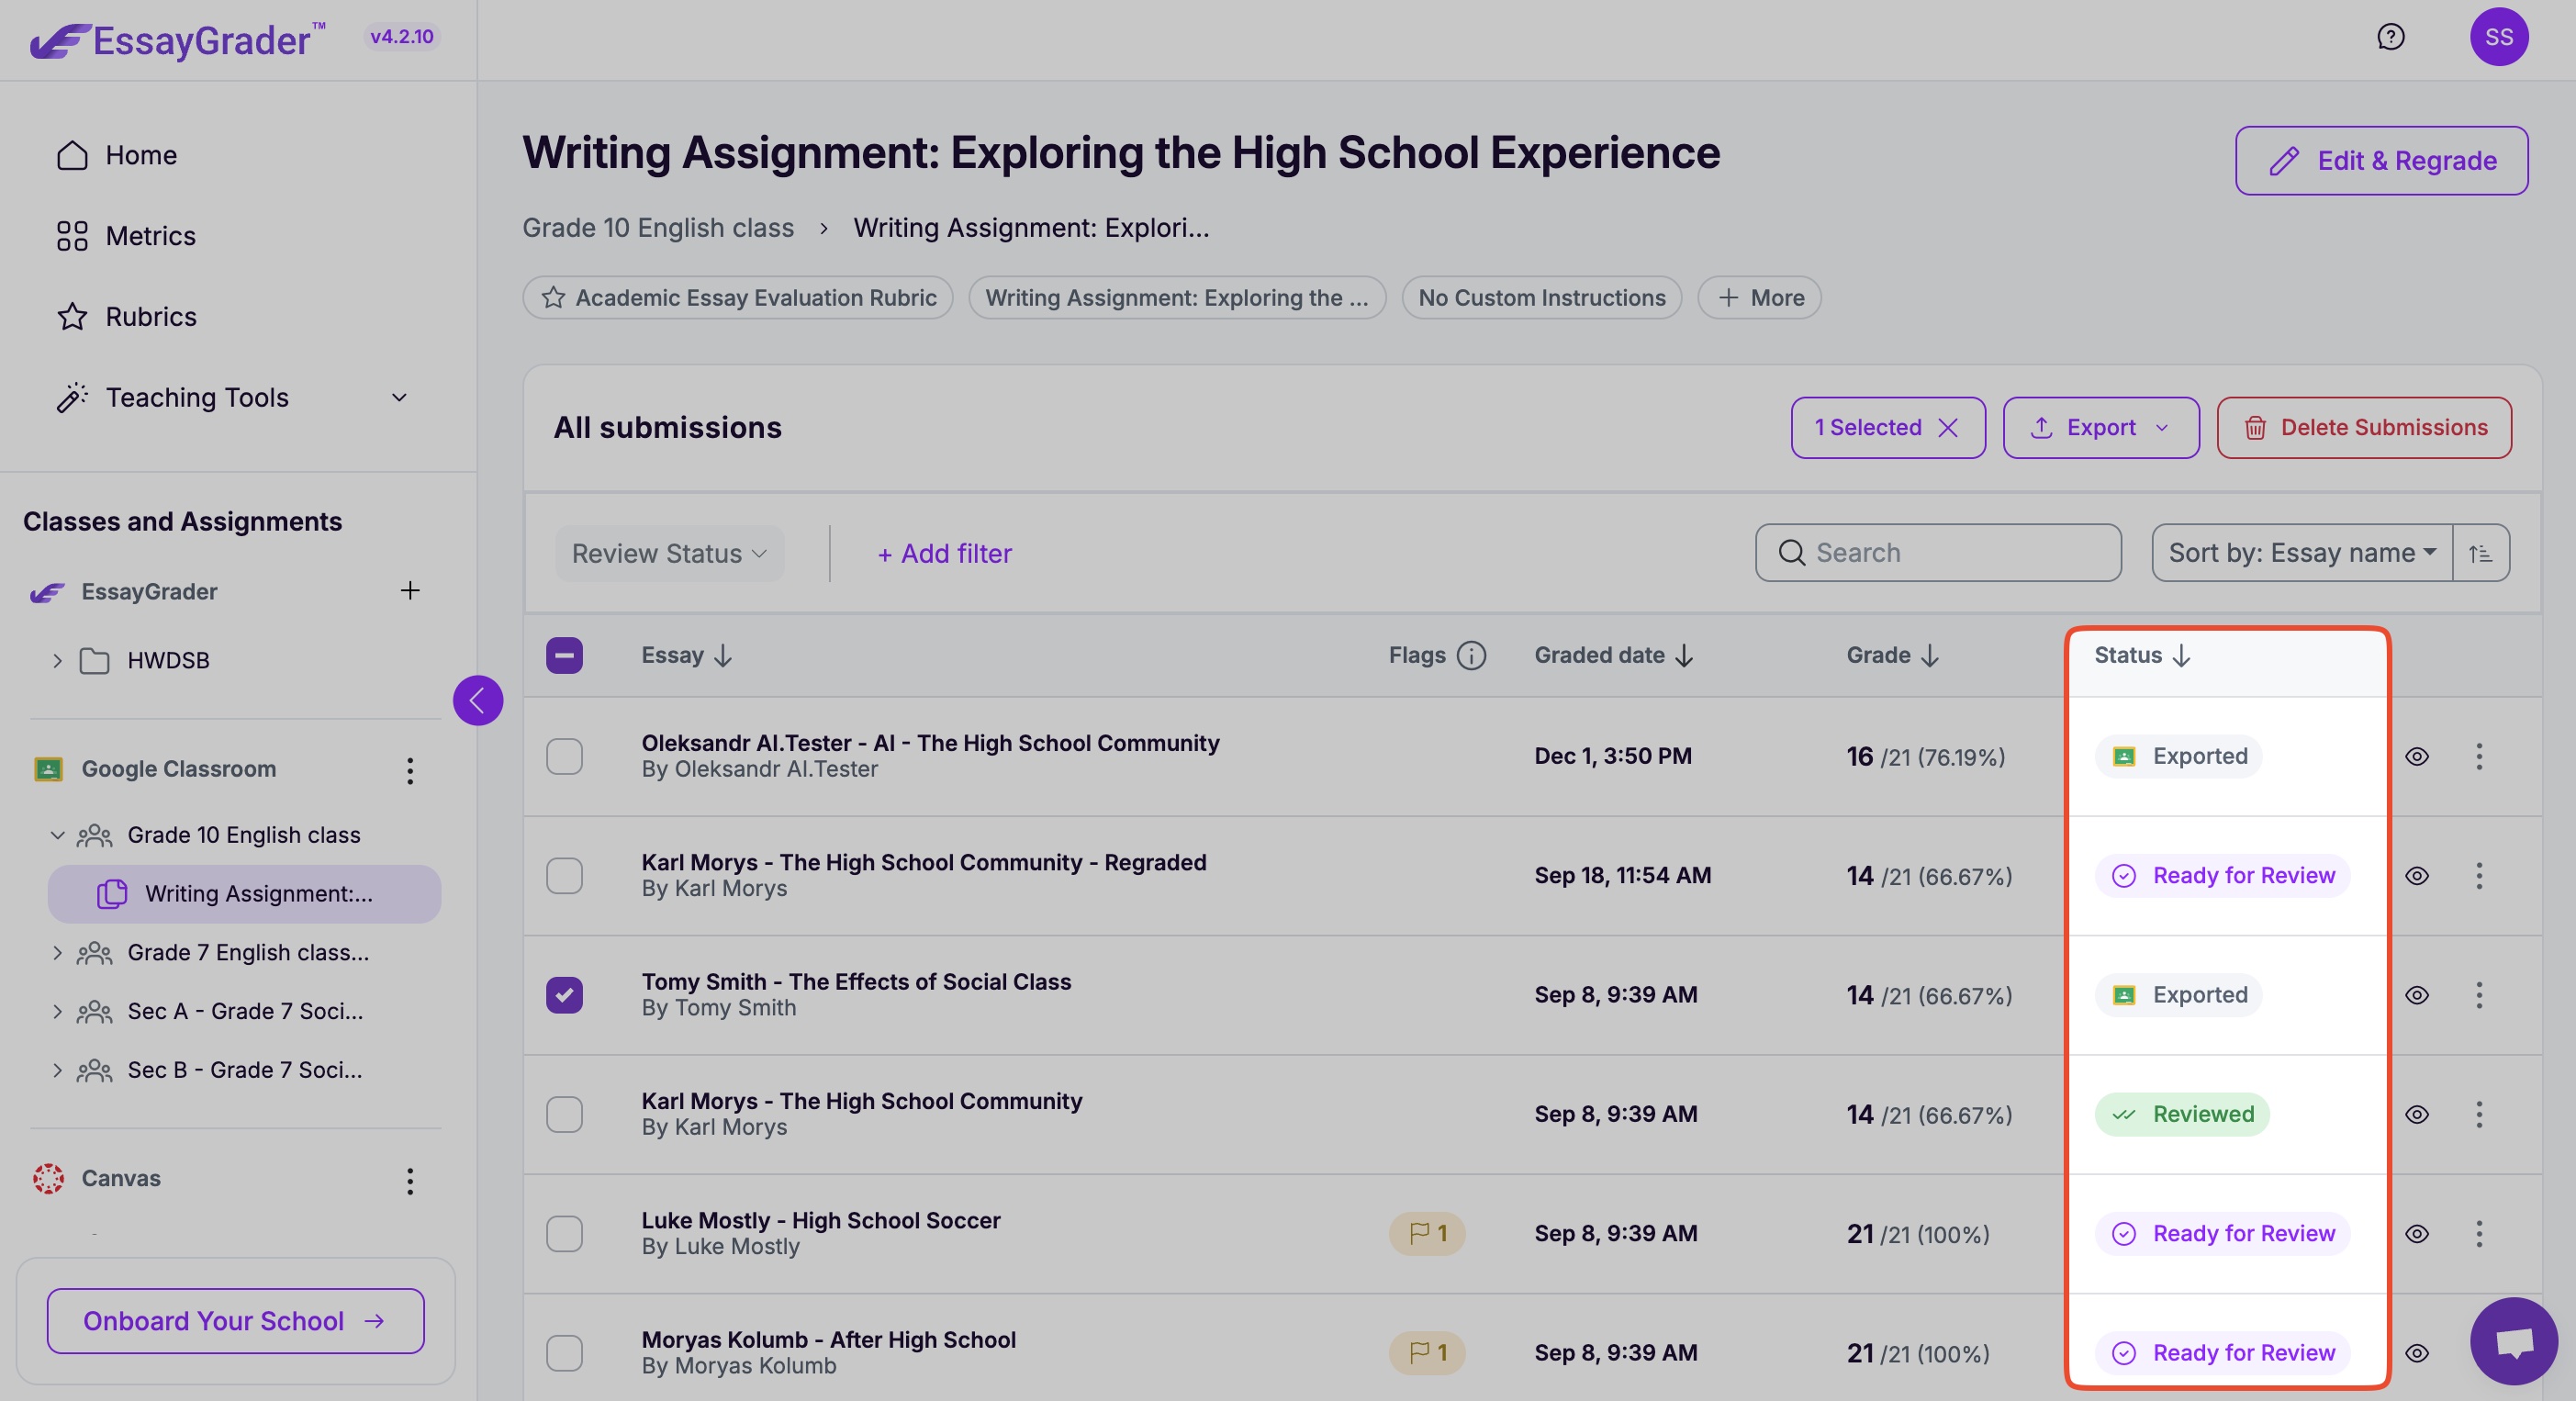Click into the Search field
This screenshot has height=1401, width=2576.
tap(1950, 553)
